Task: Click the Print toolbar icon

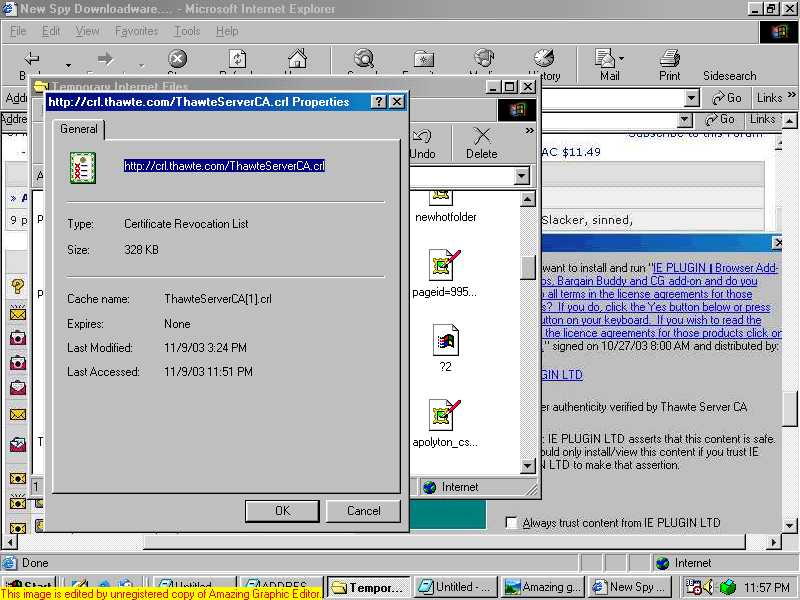Action: click(x=669, y=59)
